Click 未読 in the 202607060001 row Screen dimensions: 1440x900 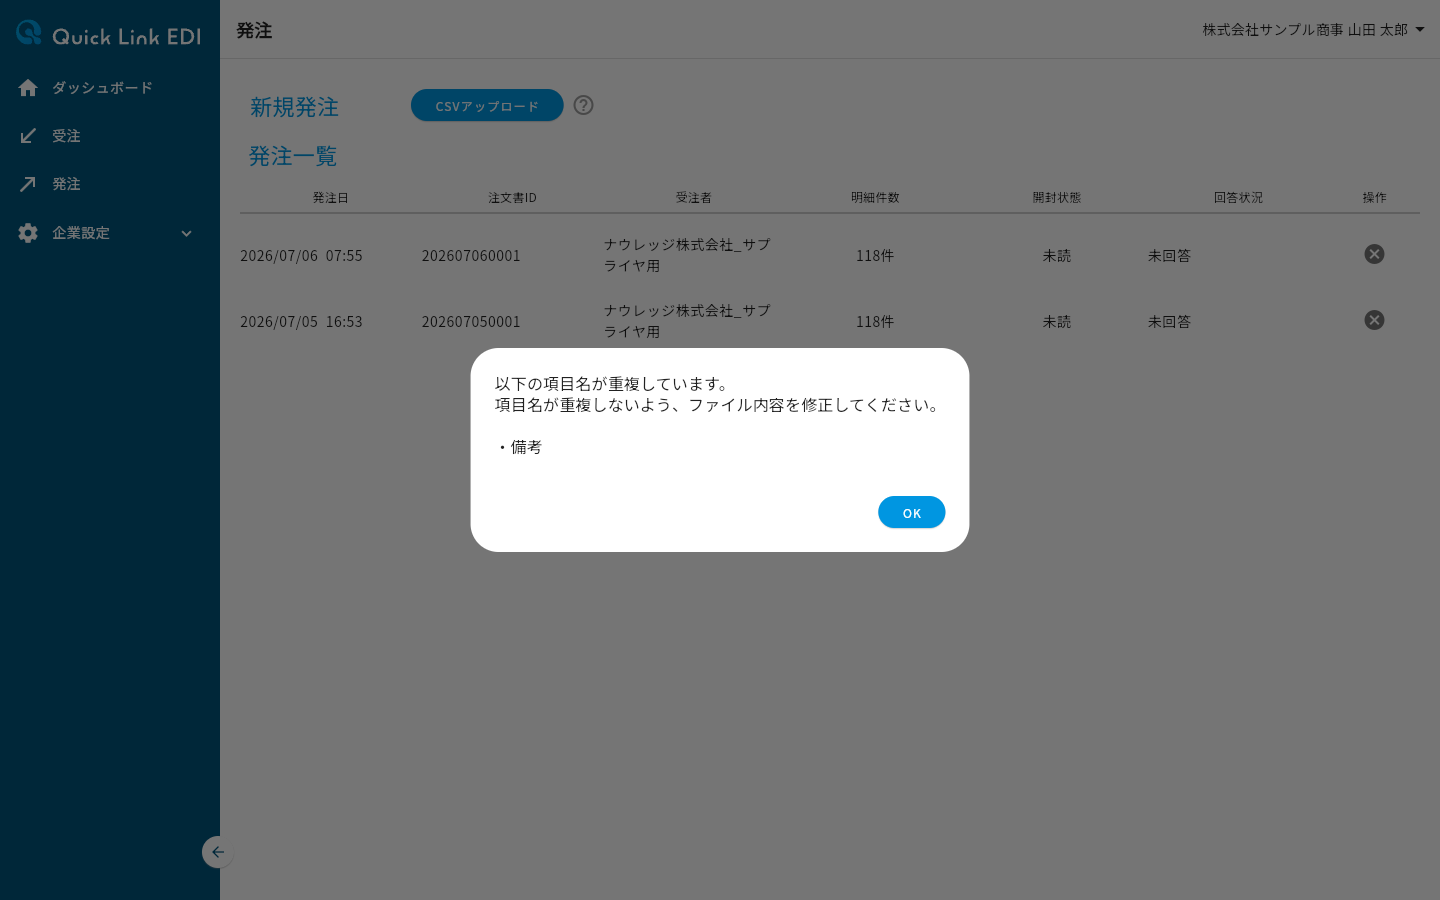1056,256
